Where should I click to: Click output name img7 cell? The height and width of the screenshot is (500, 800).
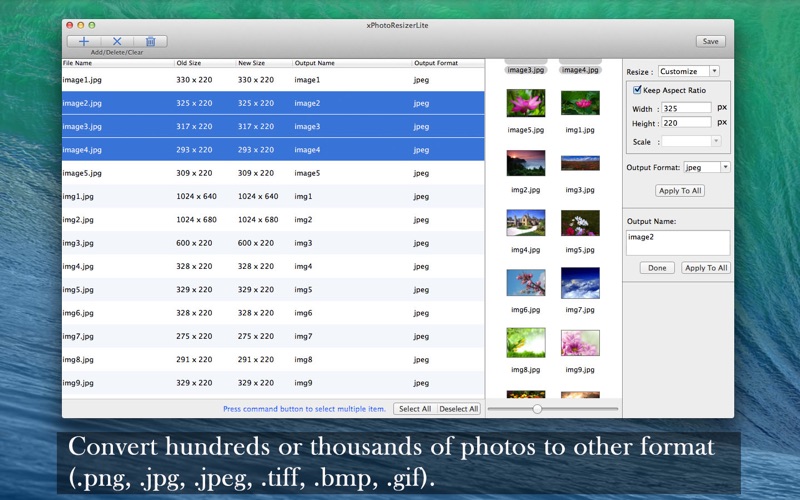click(303, 336)
